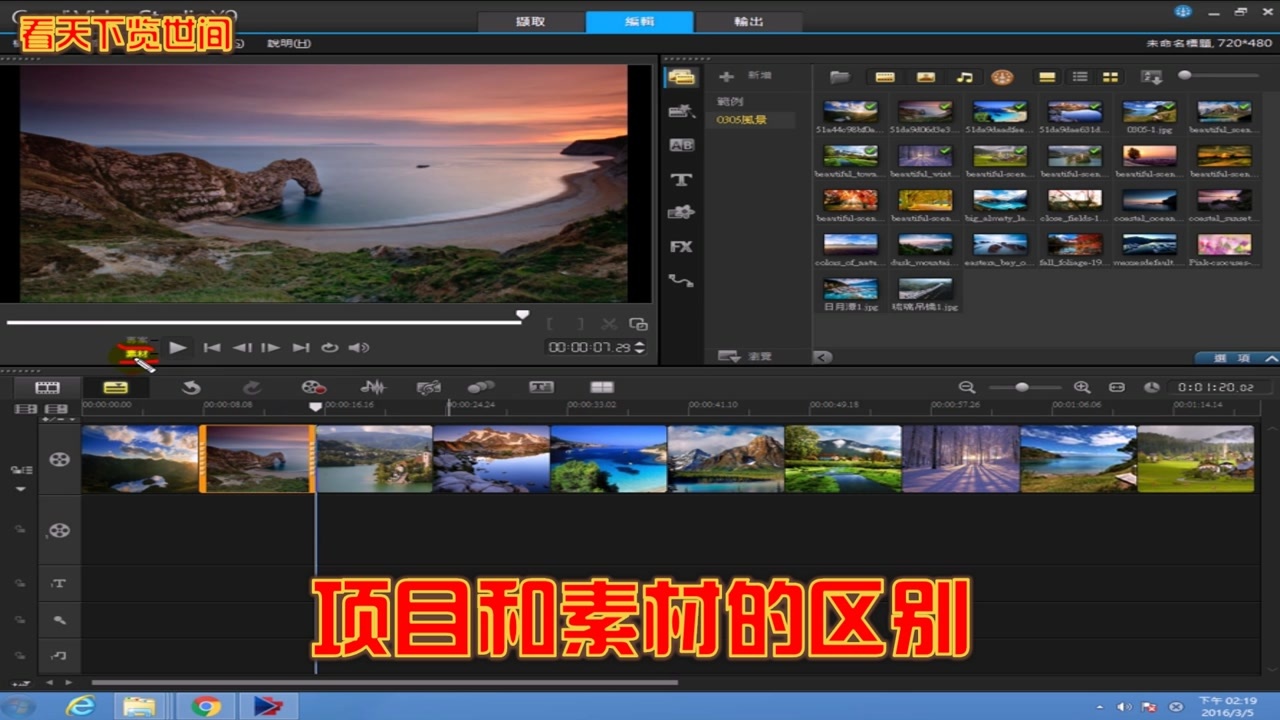Open the Share output tab
This screenshot has height=720, width=1280.
click(749, 22)
